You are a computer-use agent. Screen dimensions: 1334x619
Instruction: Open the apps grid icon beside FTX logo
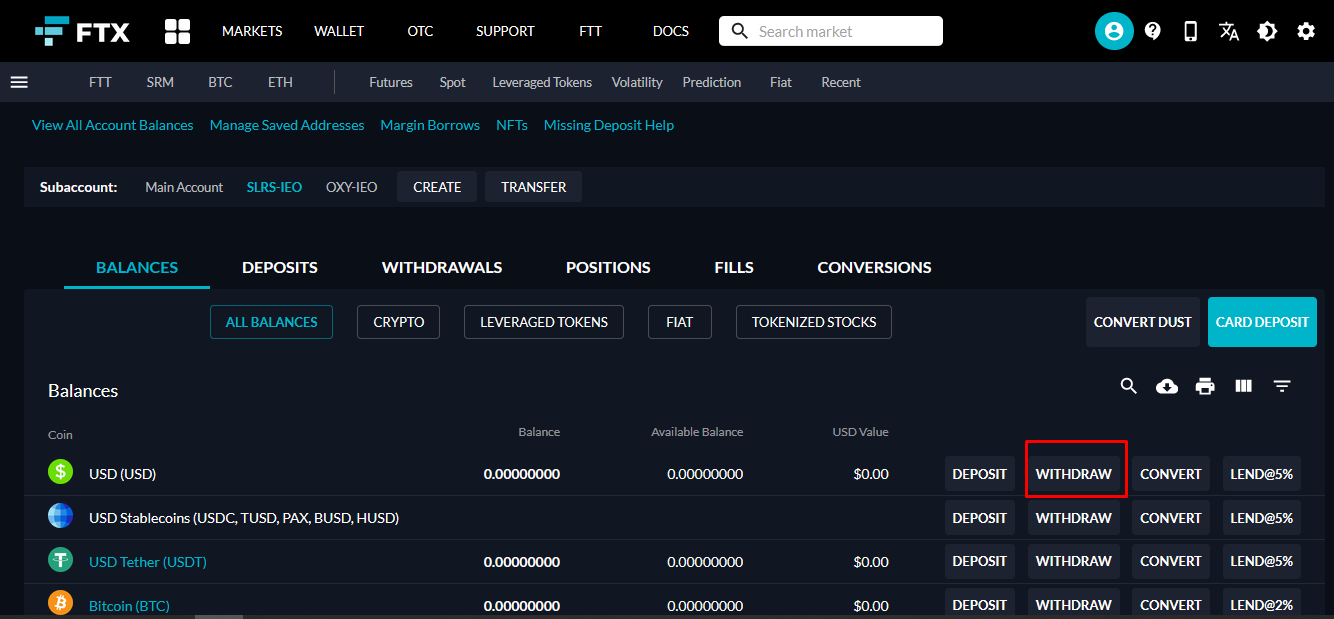[x=177, y=31]
